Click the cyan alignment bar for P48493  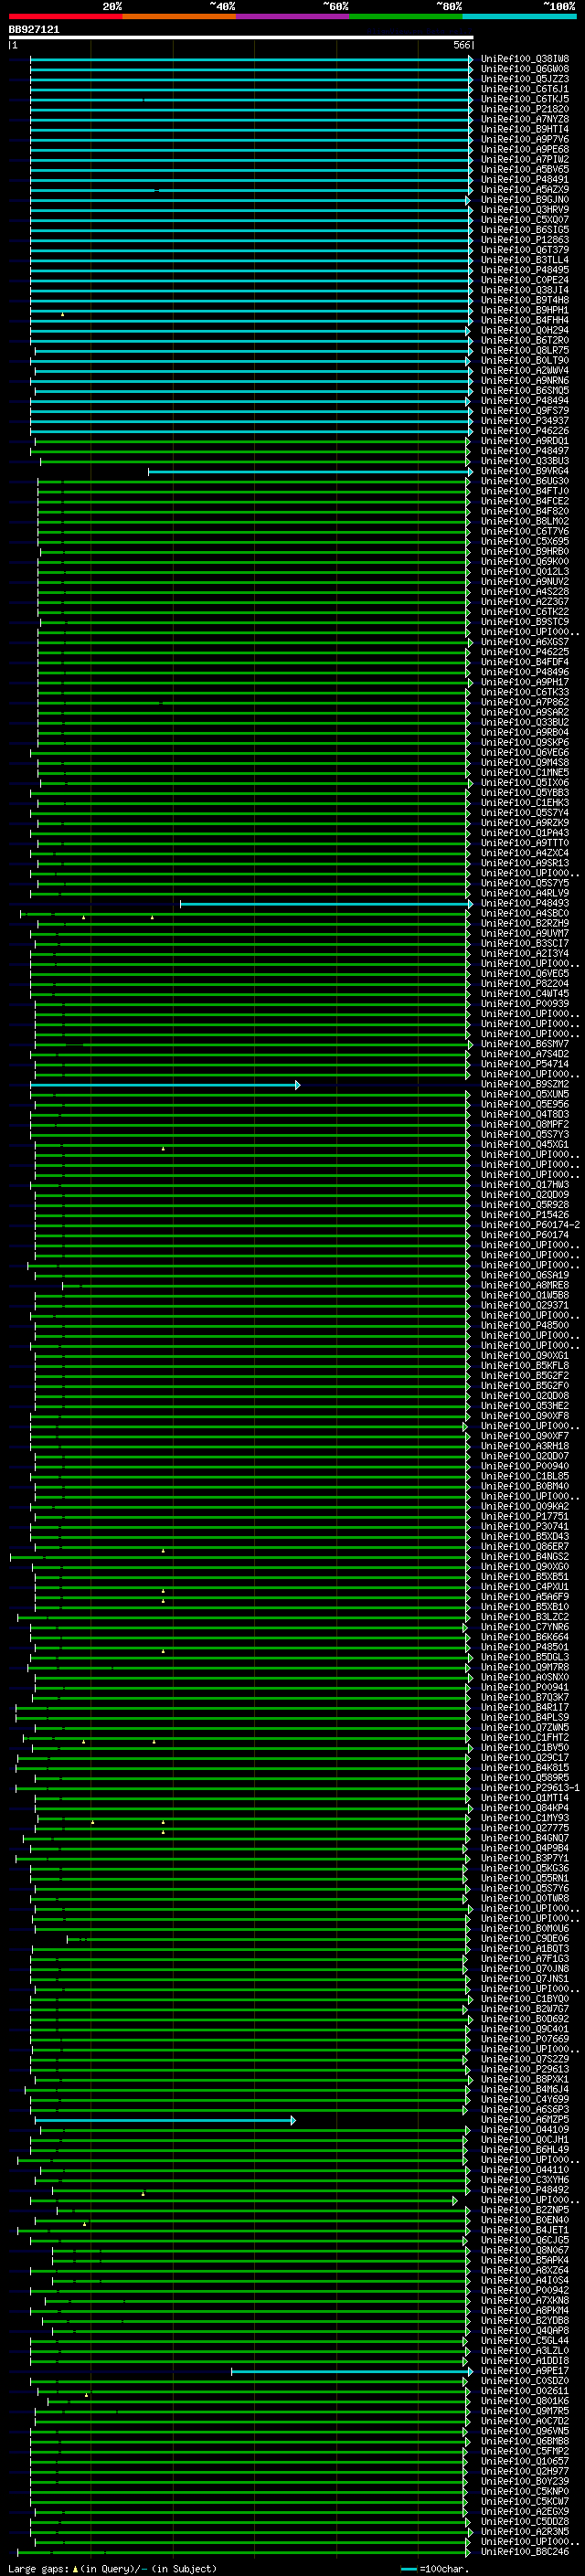coord(326,903)
